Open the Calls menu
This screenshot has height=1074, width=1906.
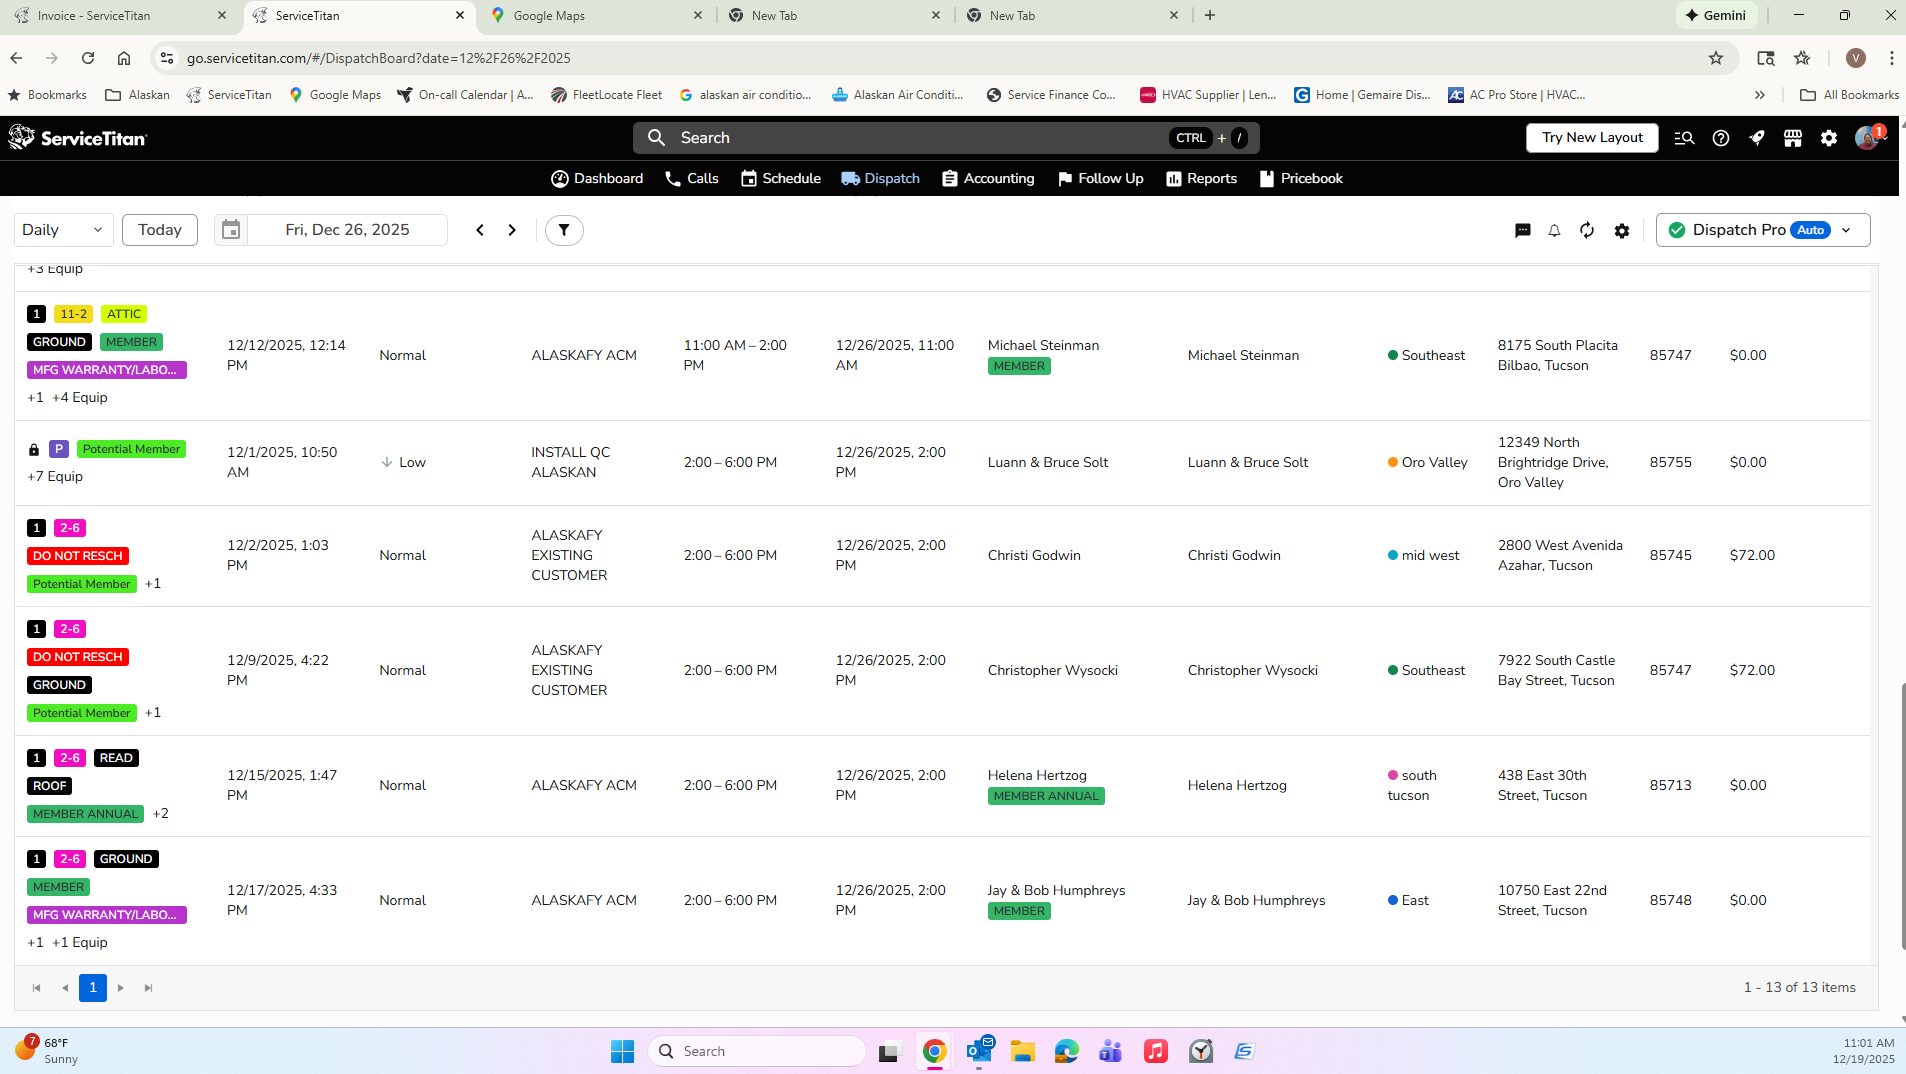tap(692, 178)
